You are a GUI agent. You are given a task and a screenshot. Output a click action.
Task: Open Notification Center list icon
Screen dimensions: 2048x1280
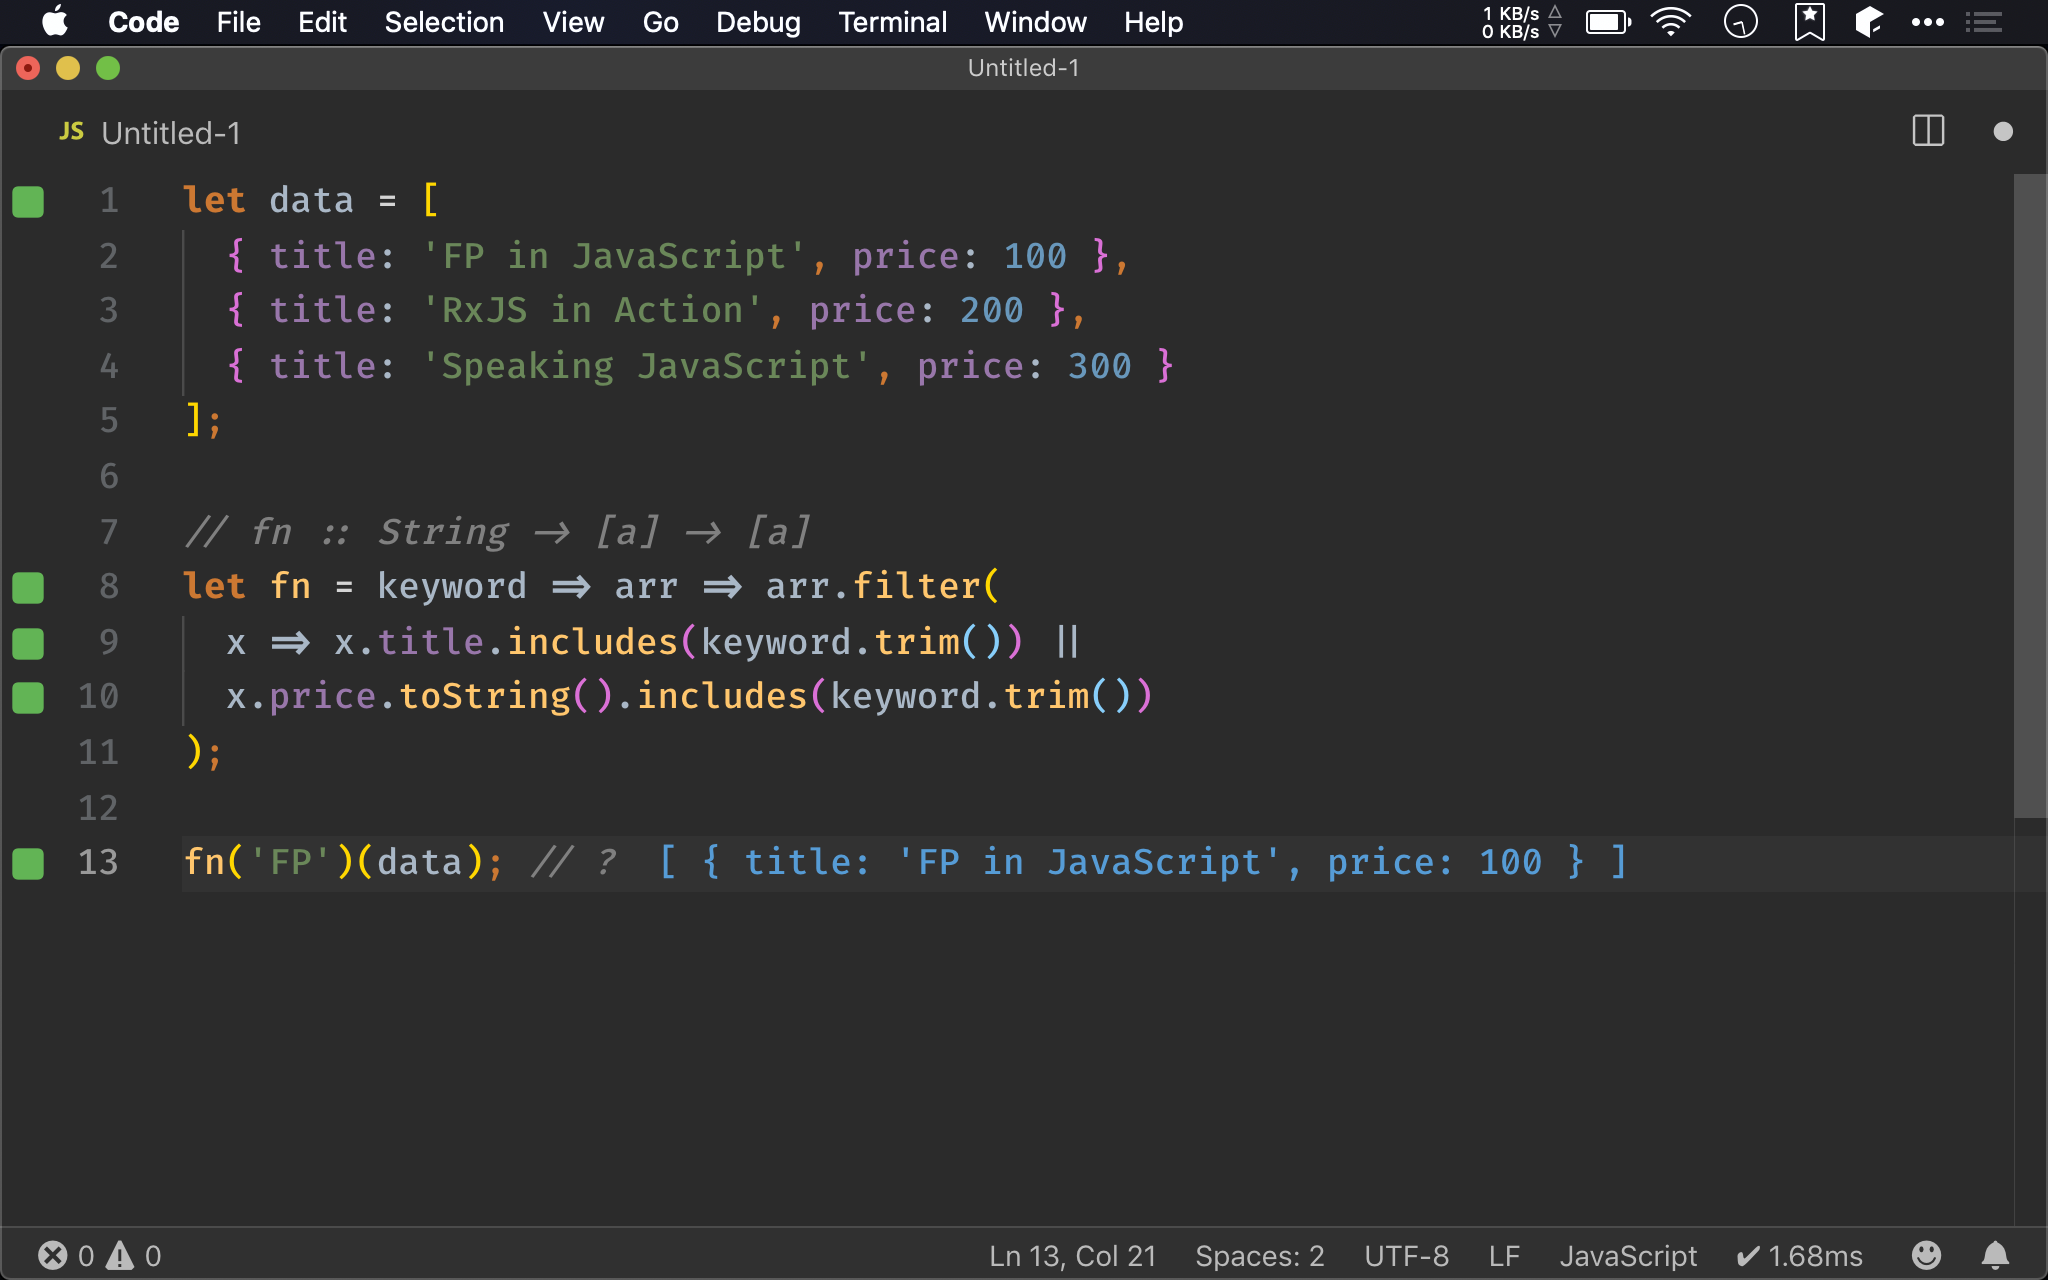pyautogui.click(x=1984, y=22)
